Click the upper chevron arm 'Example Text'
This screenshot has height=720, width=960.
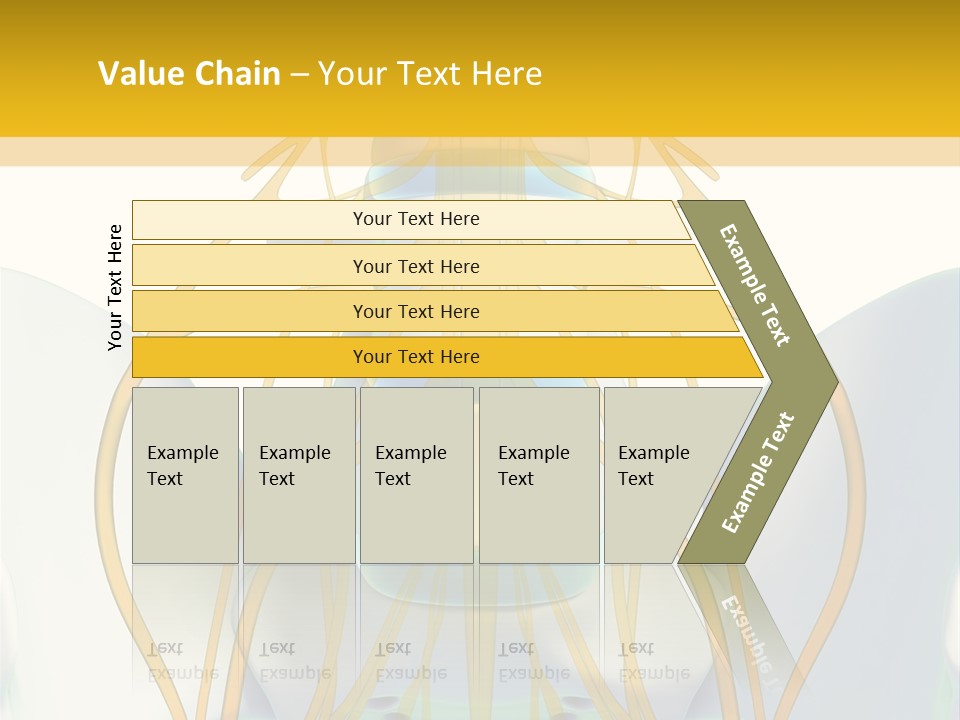pos(755,285)
